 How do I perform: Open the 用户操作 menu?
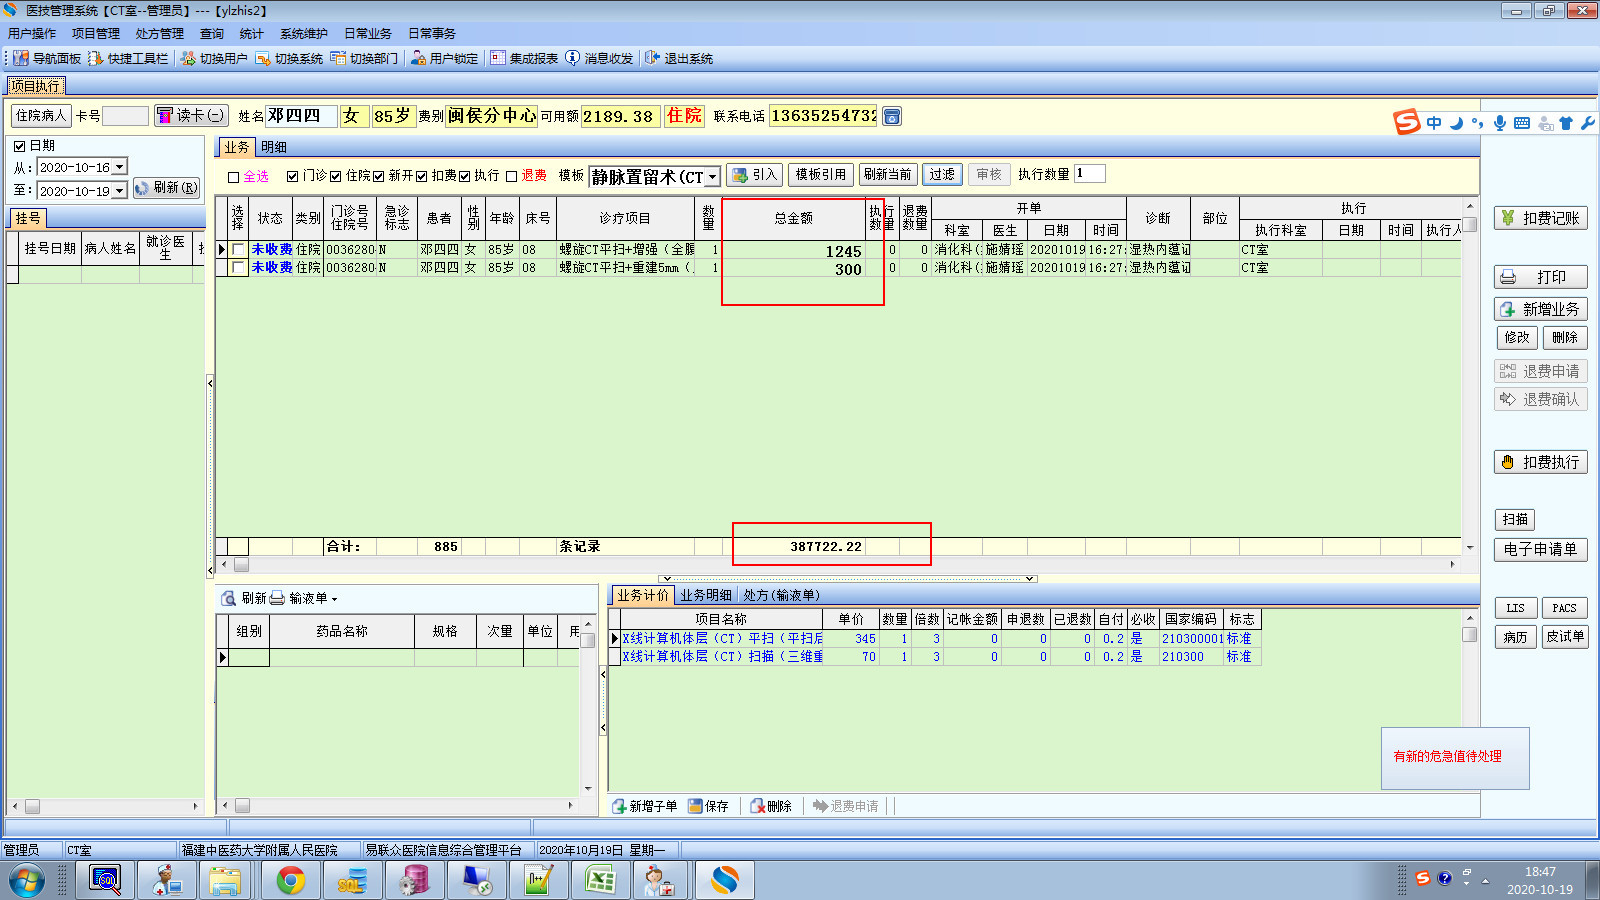32,33
